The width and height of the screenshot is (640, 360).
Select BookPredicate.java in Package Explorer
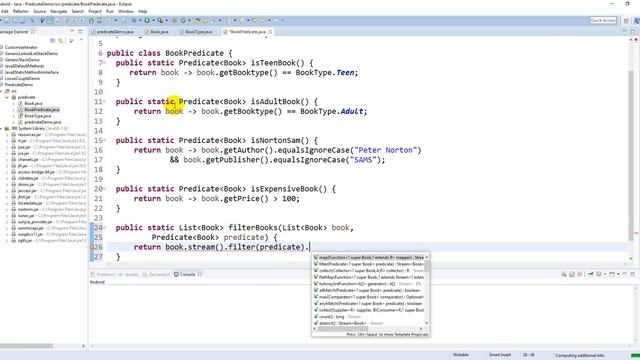click(x=42, y=110)
